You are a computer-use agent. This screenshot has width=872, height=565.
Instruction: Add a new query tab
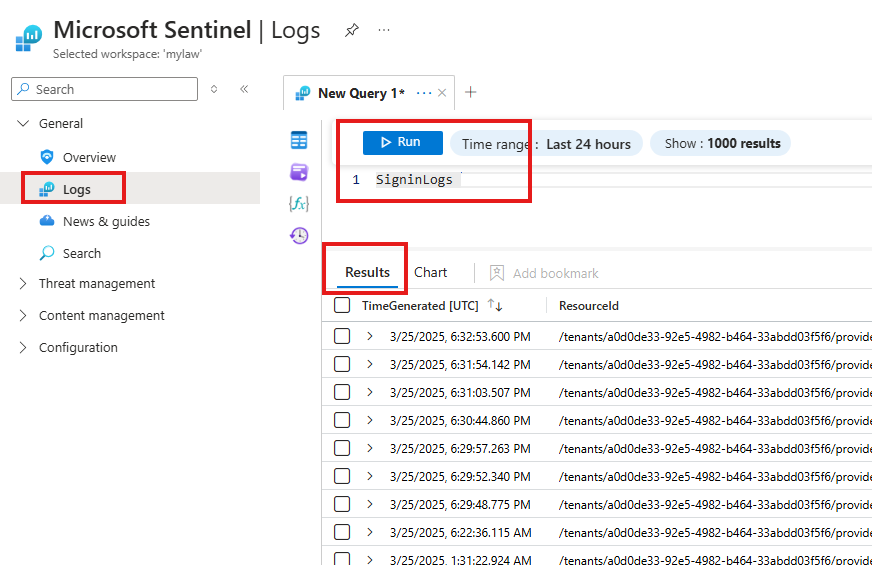tap(470, 92)
